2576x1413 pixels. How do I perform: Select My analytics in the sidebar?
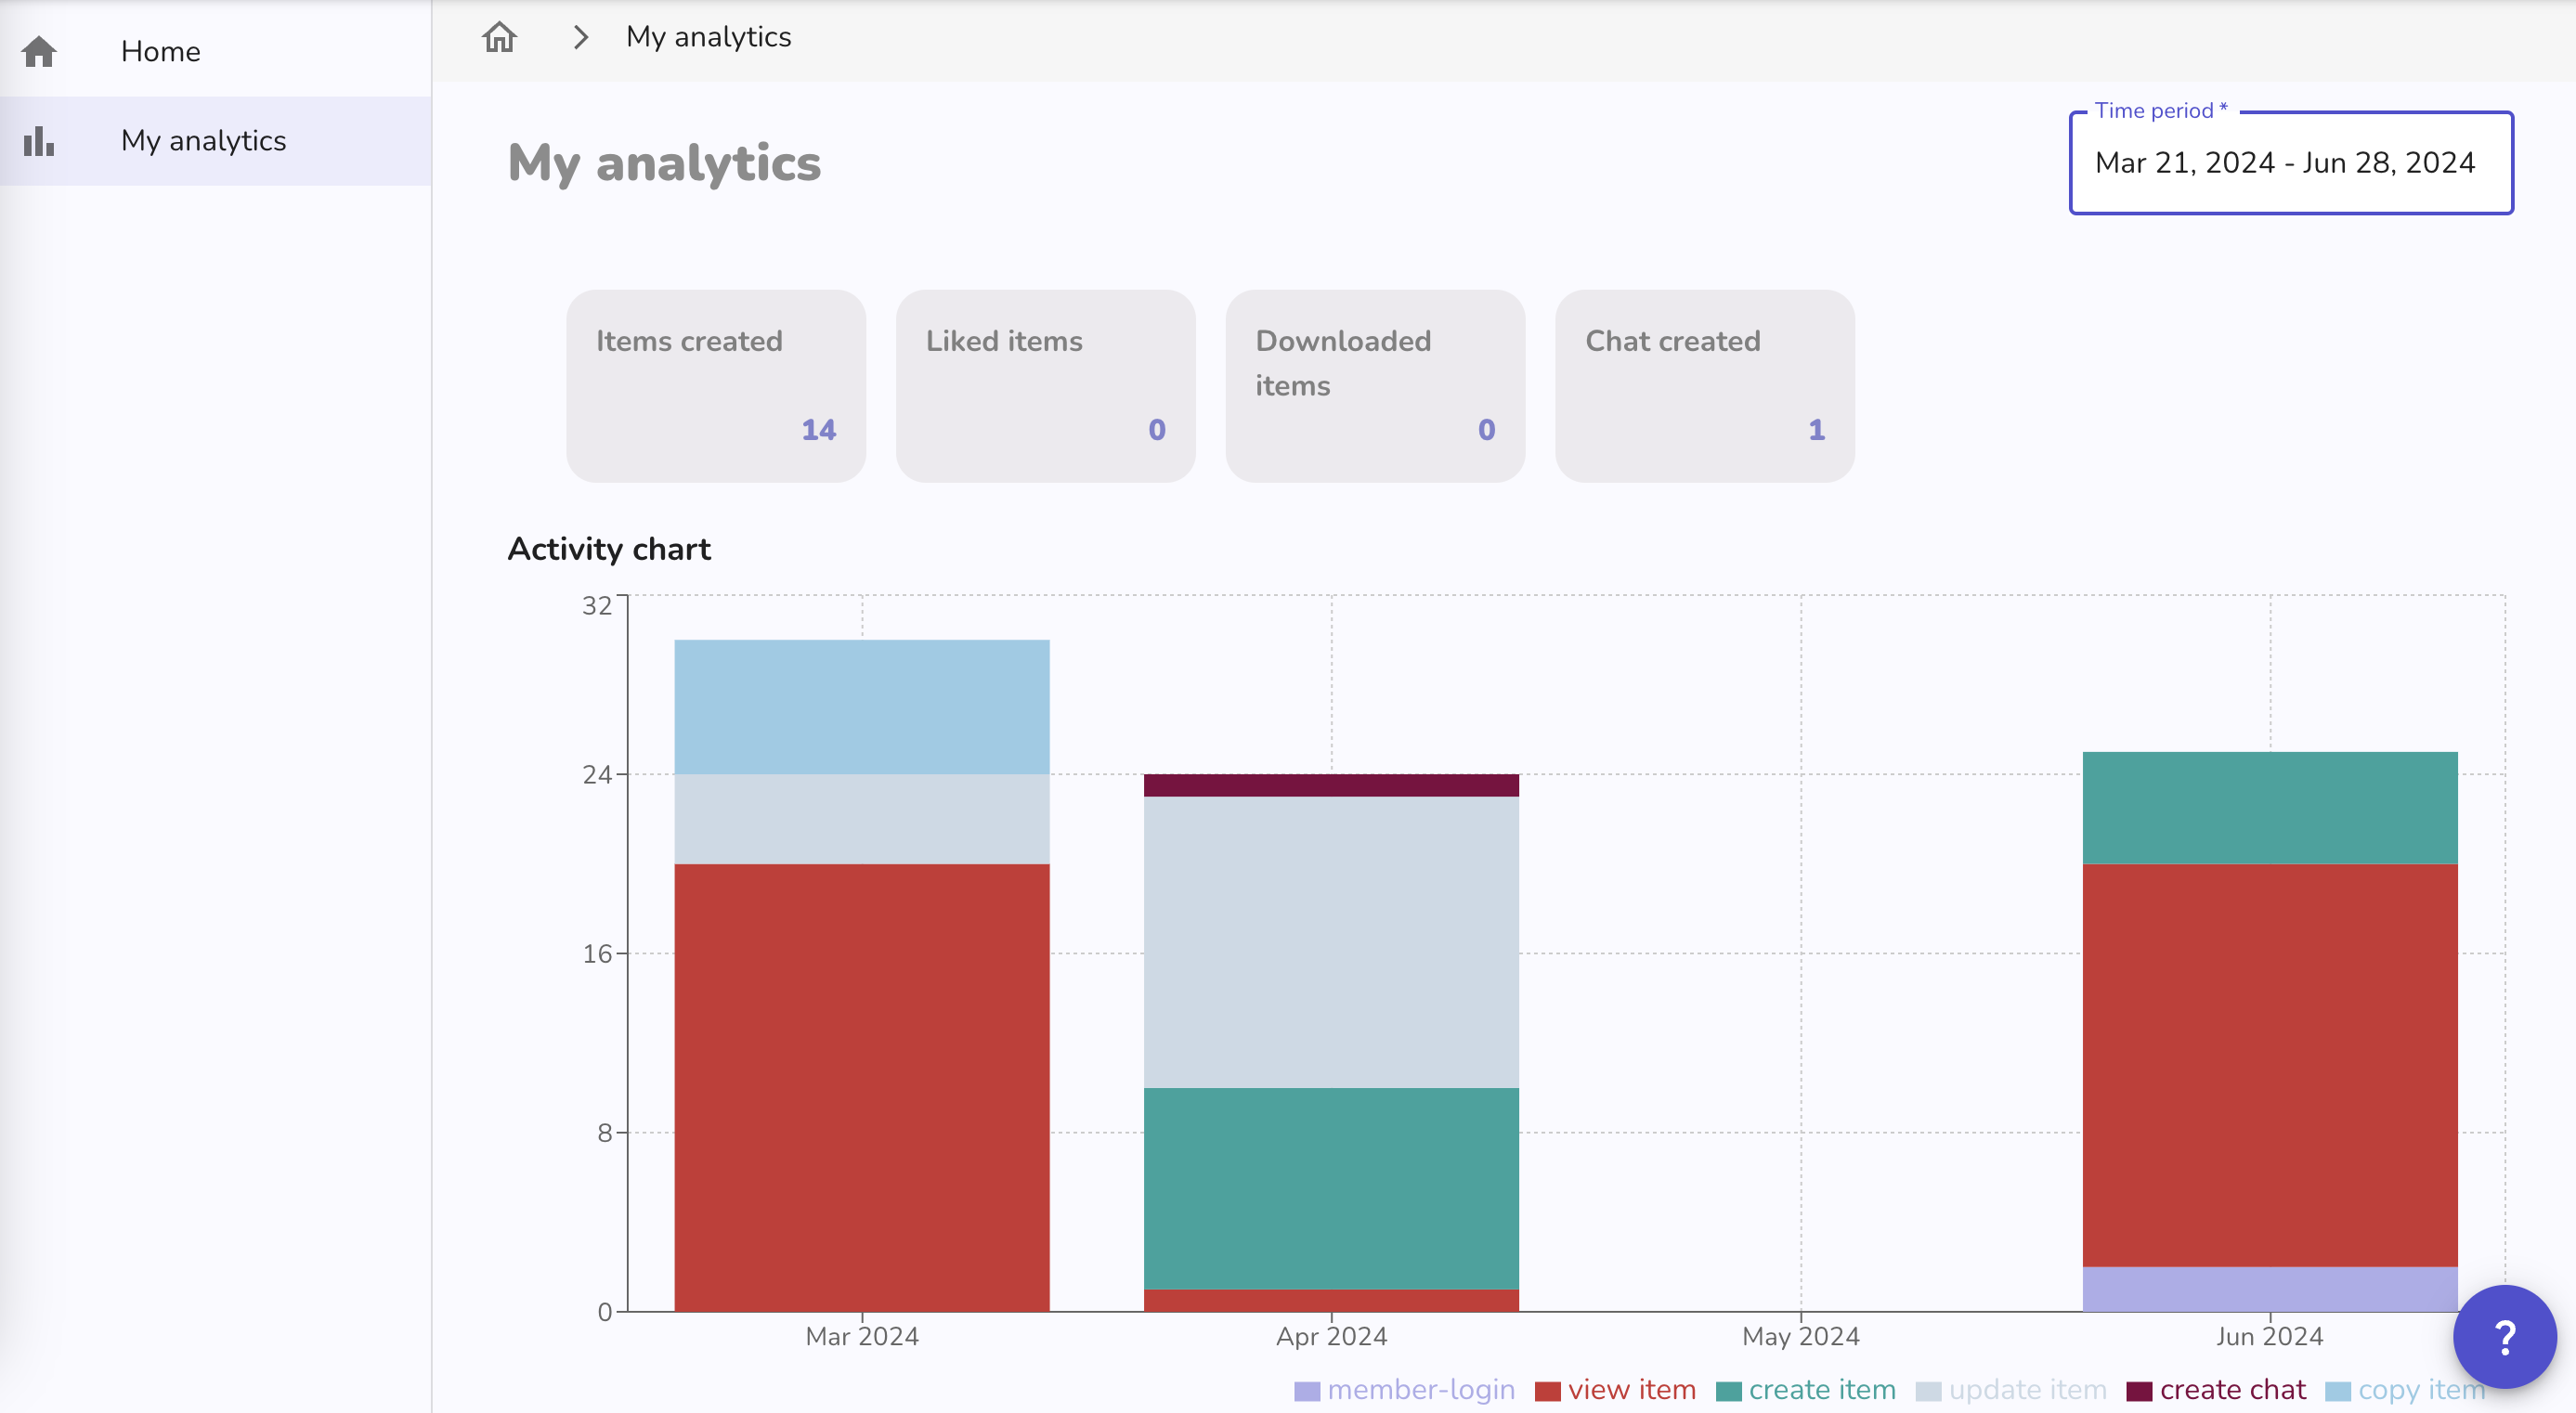click(203, 141)
